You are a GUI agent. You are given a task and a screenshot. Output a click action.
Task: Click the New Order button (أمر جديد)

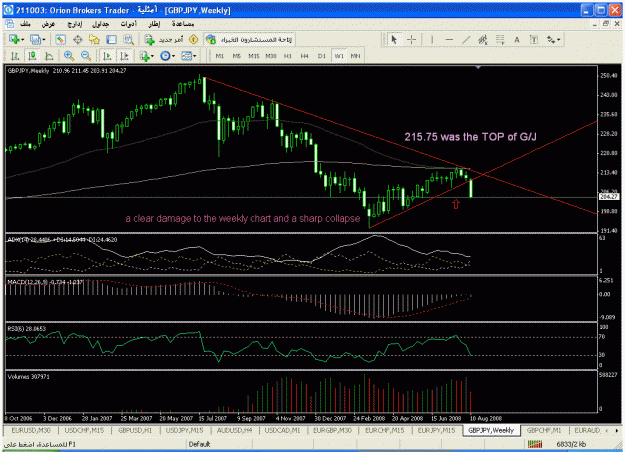[164, 39]
